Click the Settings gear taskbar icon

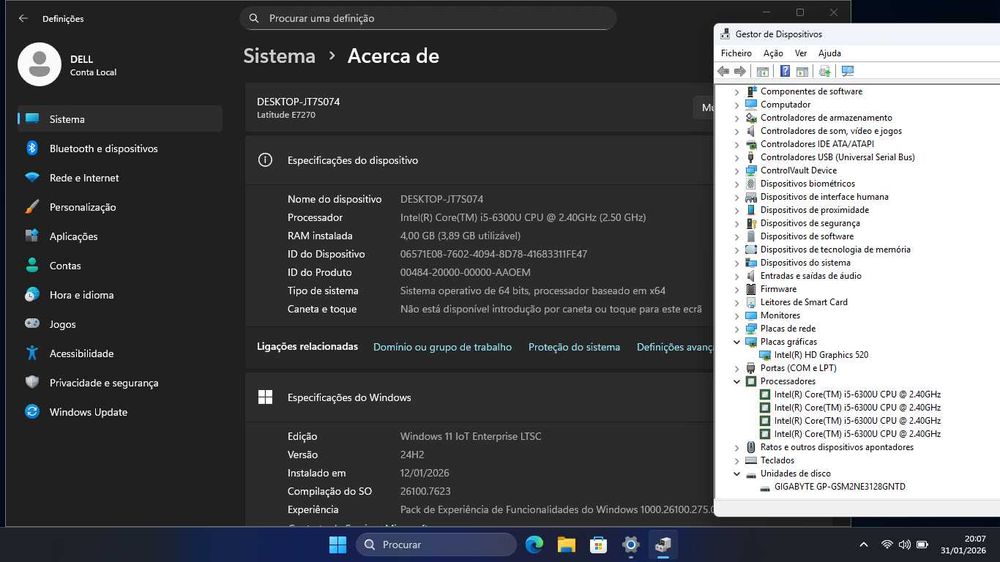[x=631, y=545]
